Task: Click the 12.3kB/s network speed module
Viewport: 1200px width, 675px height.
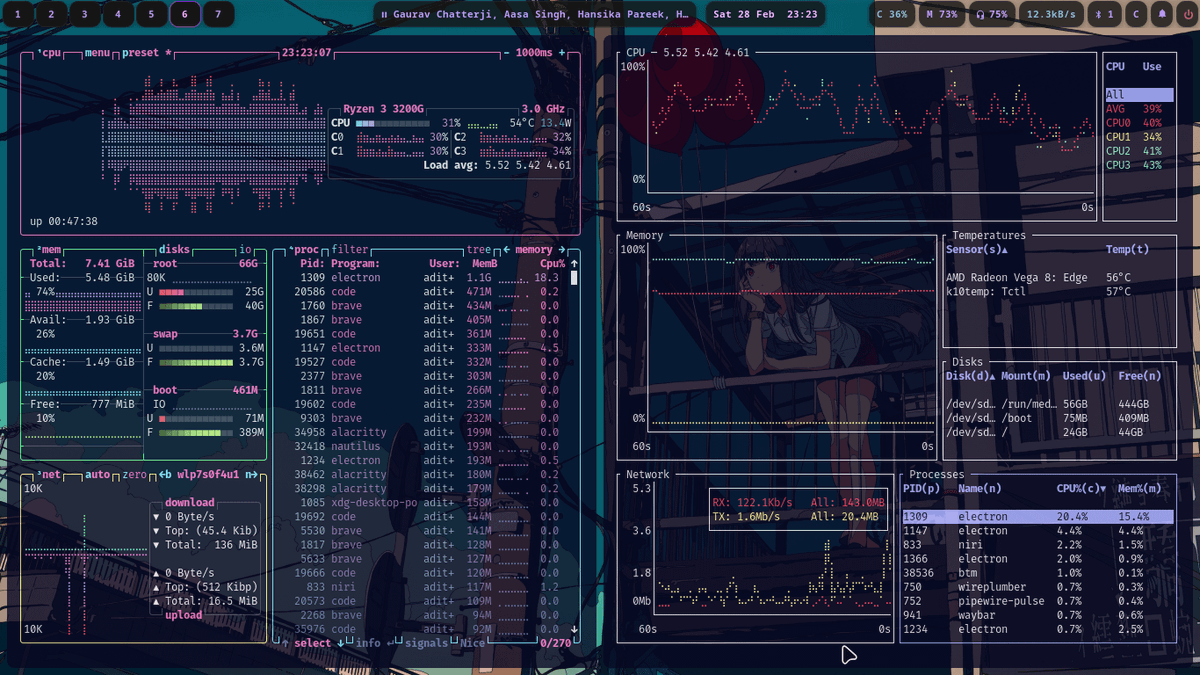Action: coord(1051,14)
